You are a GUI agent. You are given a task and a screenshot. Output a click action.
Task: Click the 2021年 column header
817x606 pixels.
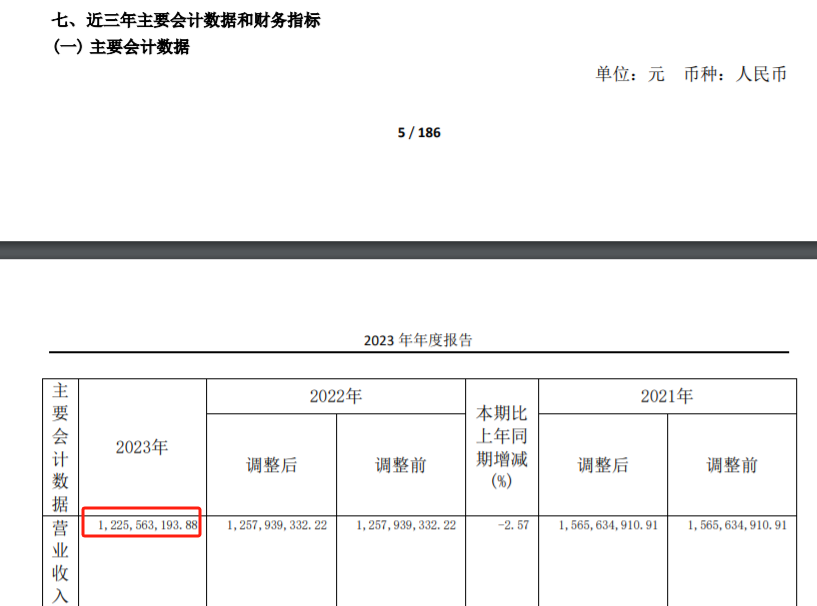coord(667,397)
